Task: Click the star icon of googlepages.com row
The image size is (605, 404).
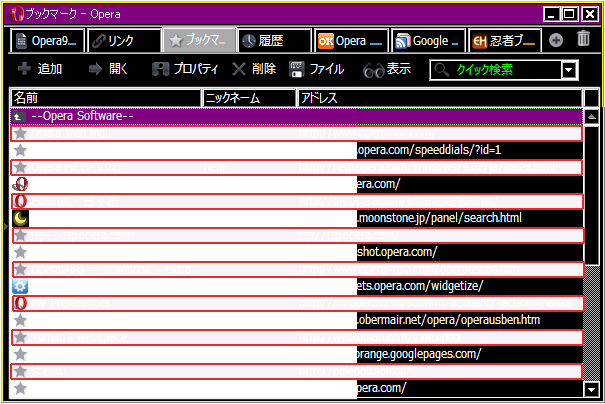Action: [x=20, y=354]
